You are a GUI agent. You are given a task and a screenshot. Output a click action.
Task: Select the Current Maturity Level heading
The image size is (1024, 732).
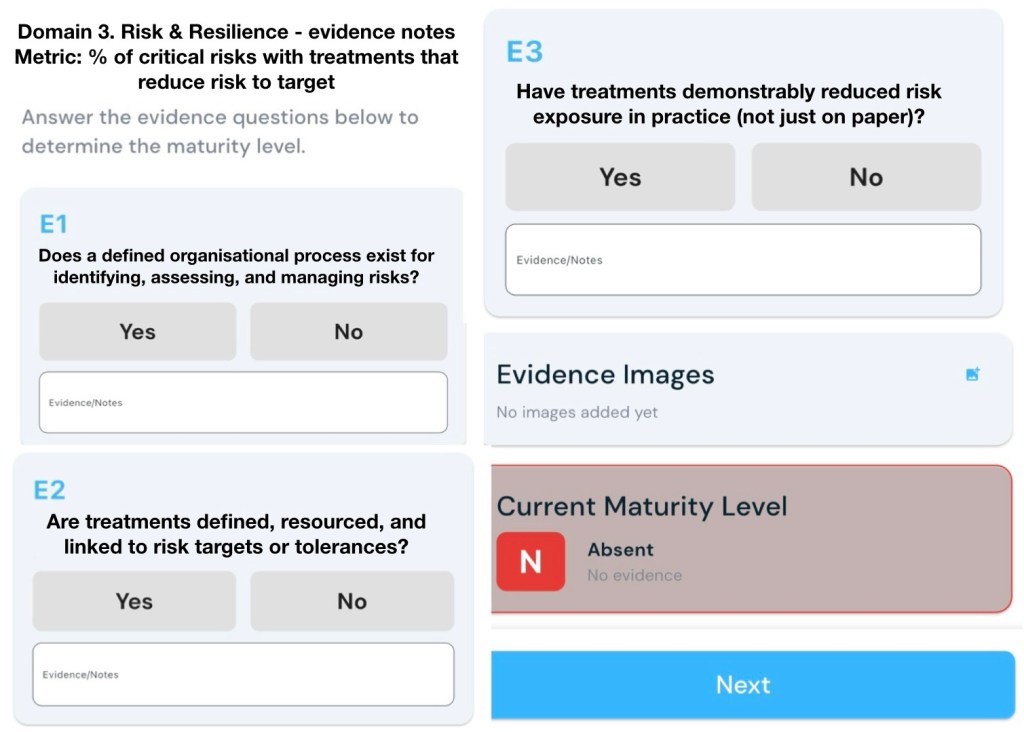[642, 506]
